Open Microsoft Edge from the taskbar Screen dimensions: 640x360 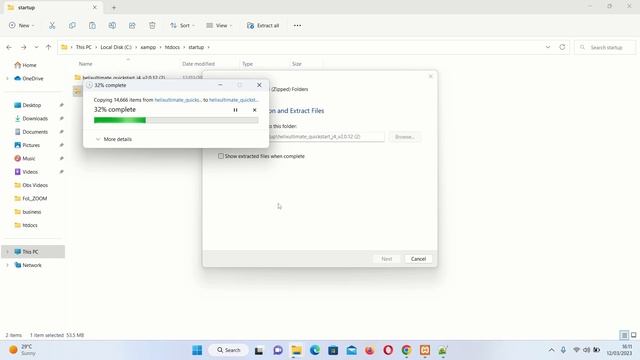(x=315, y=350)
